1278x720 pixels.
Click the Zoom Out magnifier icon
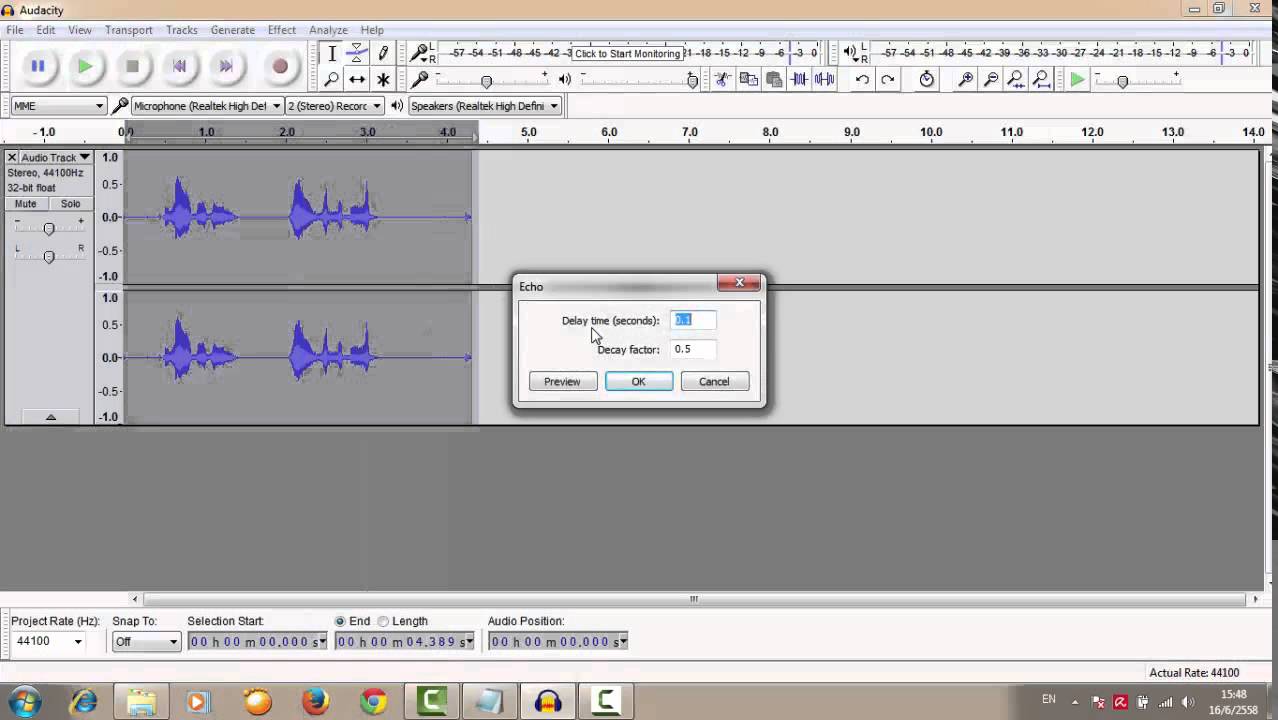[992, 80]
